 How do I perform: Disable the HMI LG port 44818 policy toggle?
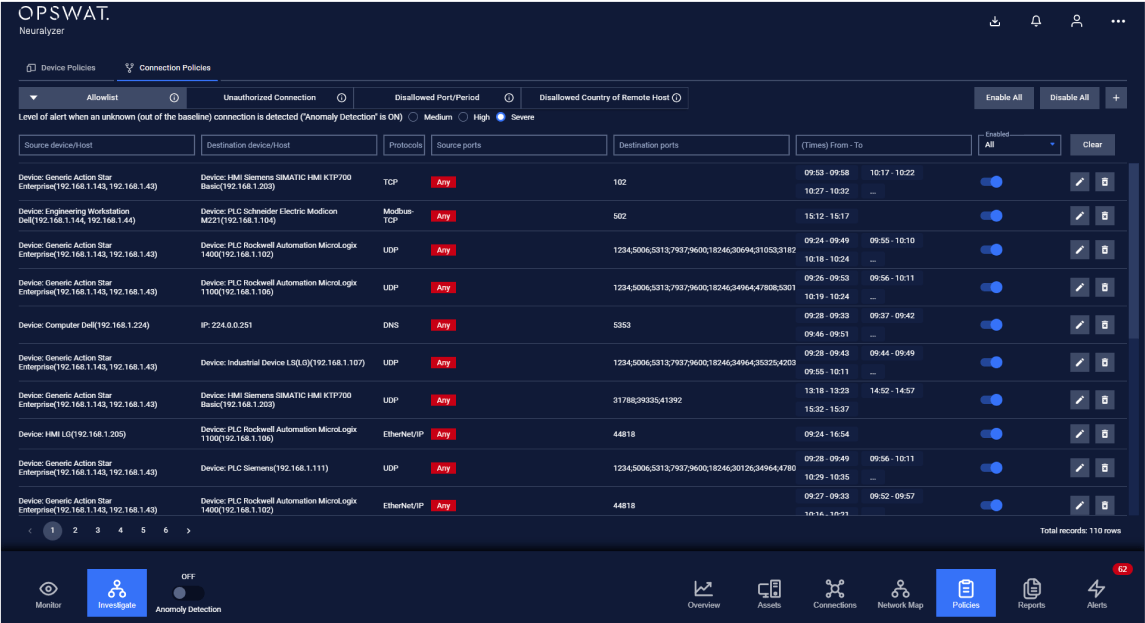[992, 434]
